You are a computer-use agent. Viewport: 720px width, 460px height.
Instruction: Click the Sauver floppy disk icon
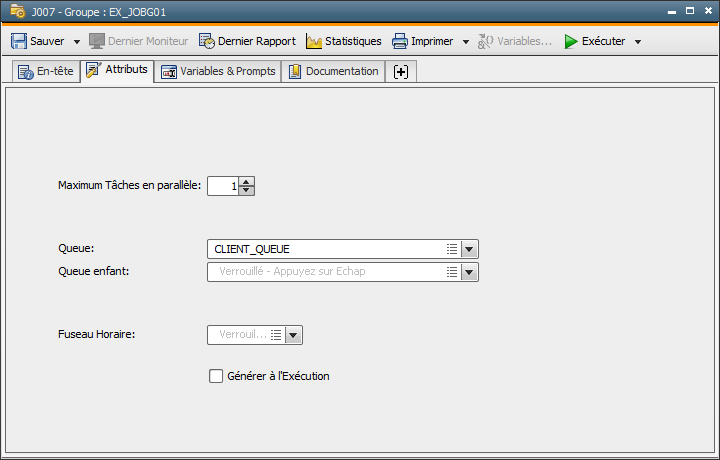(19, 41)
